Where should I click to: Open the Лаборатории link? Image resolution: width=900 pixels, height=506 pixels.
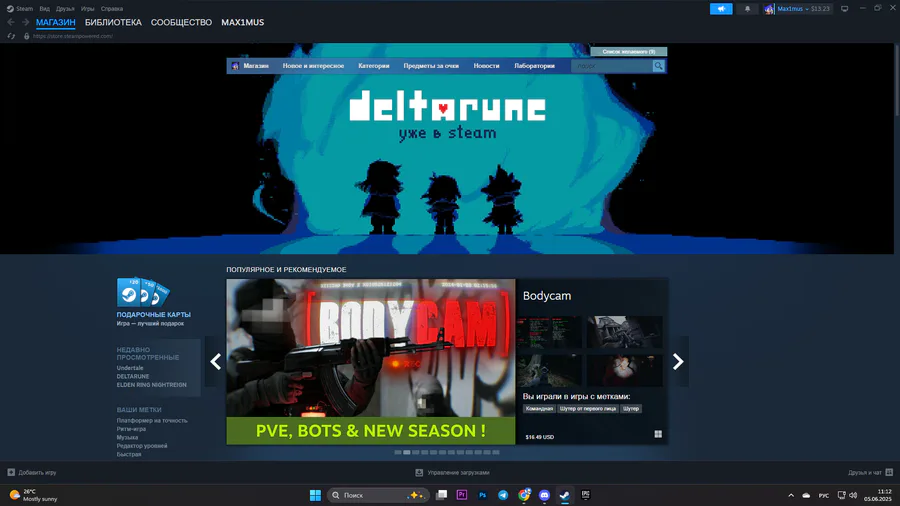click(534, 66)
